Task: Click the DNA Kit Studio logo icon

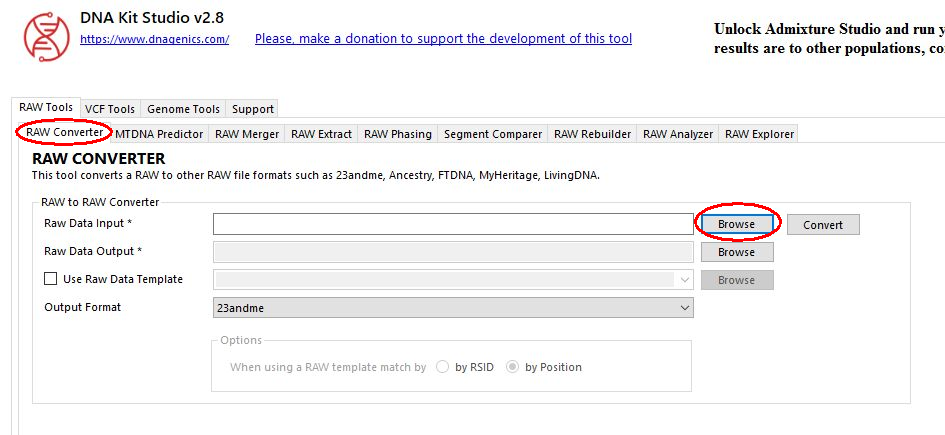Action: 44,35
